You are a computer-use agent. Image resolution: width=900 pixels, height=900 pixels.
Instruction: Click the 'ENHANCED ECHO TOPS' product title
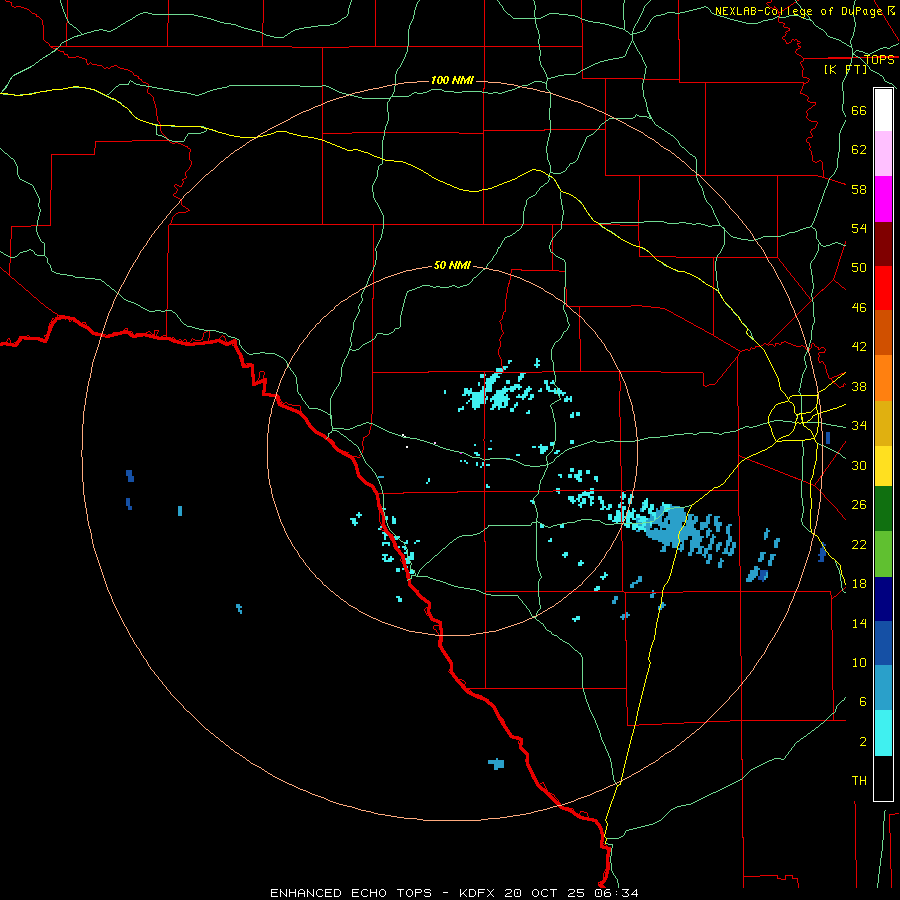click(x=351, y=893)
